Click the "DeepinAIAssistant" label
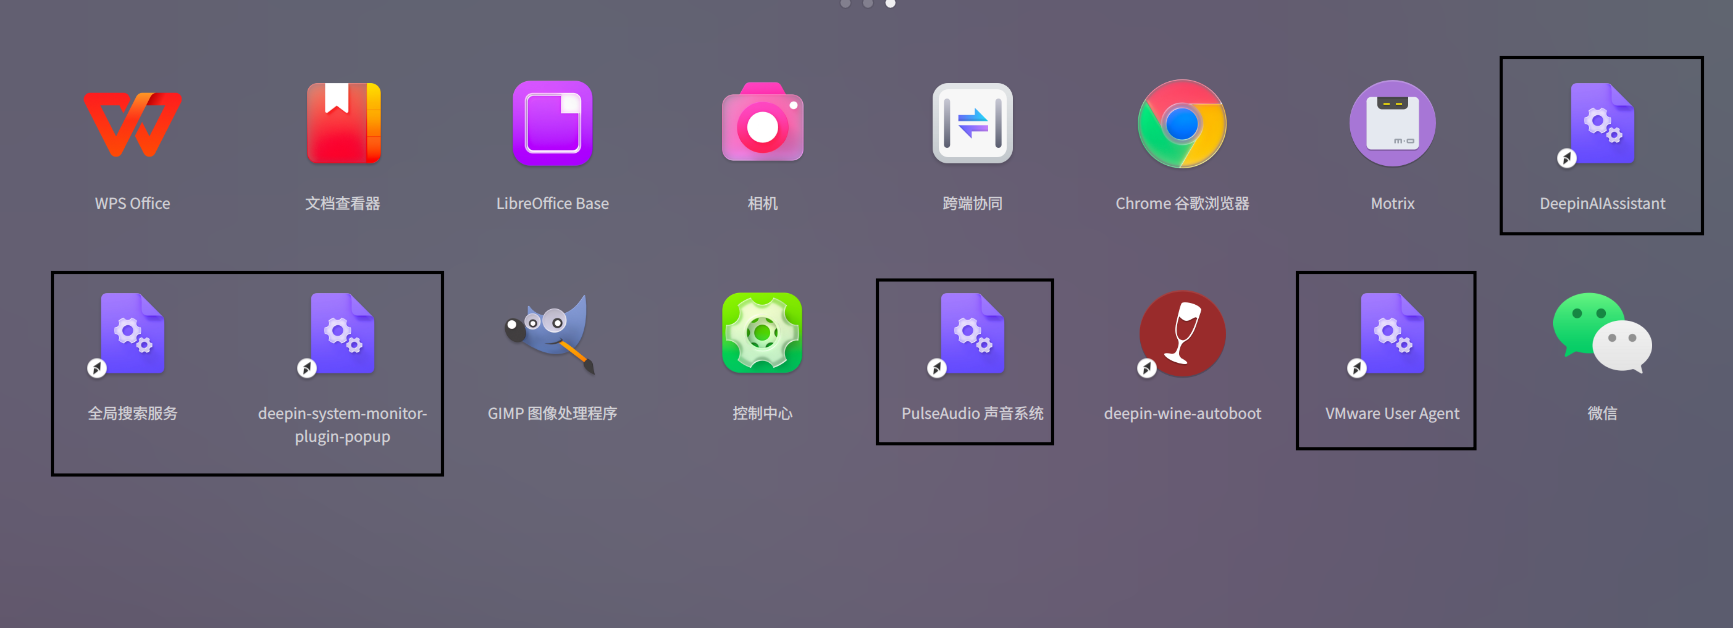 [x=1603, y=204]
